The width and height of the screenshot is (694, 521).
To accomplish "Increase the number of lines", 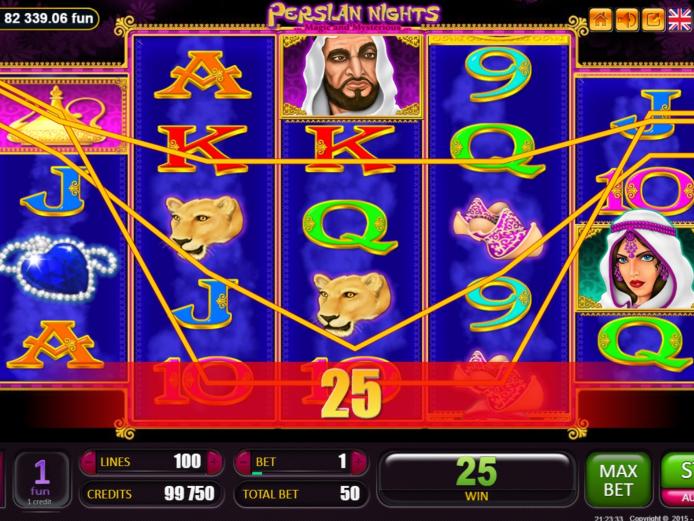I will point(215,463).
